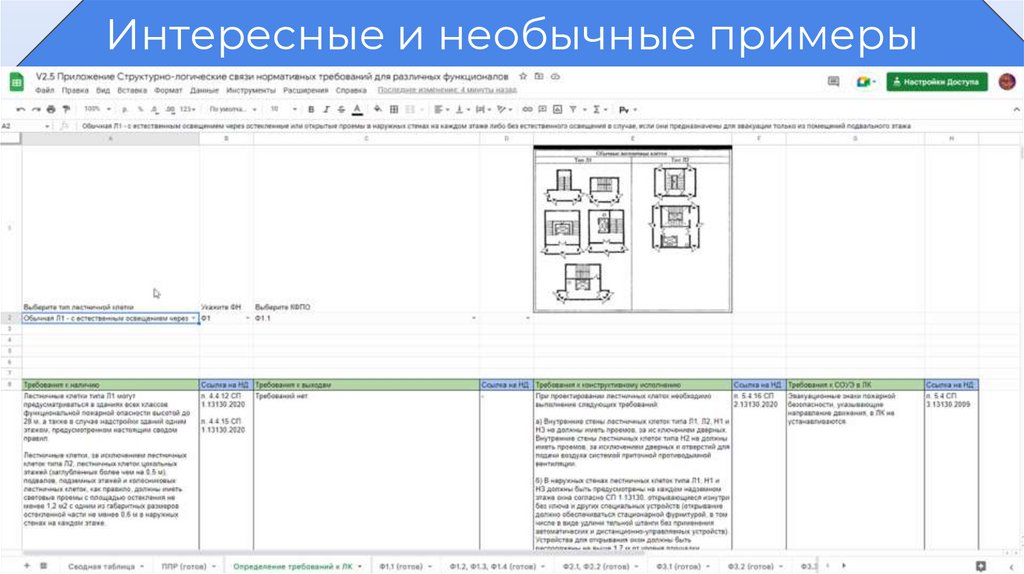Open text wrapping dropdown
The height and width of the screenshot is (574, 1024).
point(484,110)
